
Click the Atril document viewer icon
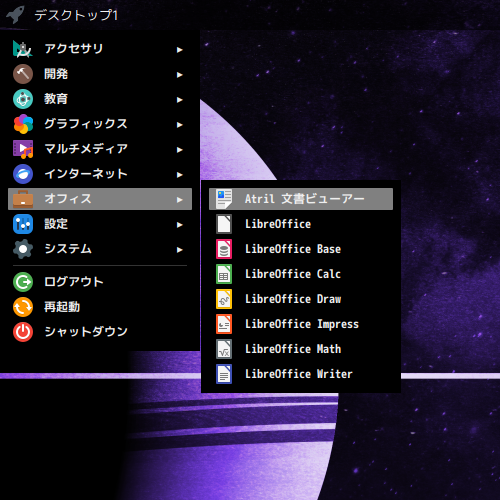click(224, 199)
